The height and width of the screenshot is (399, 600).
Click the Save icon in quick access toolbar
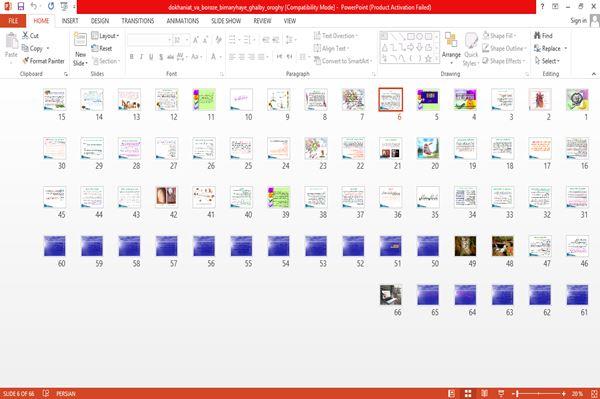click(x=21, y=7)
